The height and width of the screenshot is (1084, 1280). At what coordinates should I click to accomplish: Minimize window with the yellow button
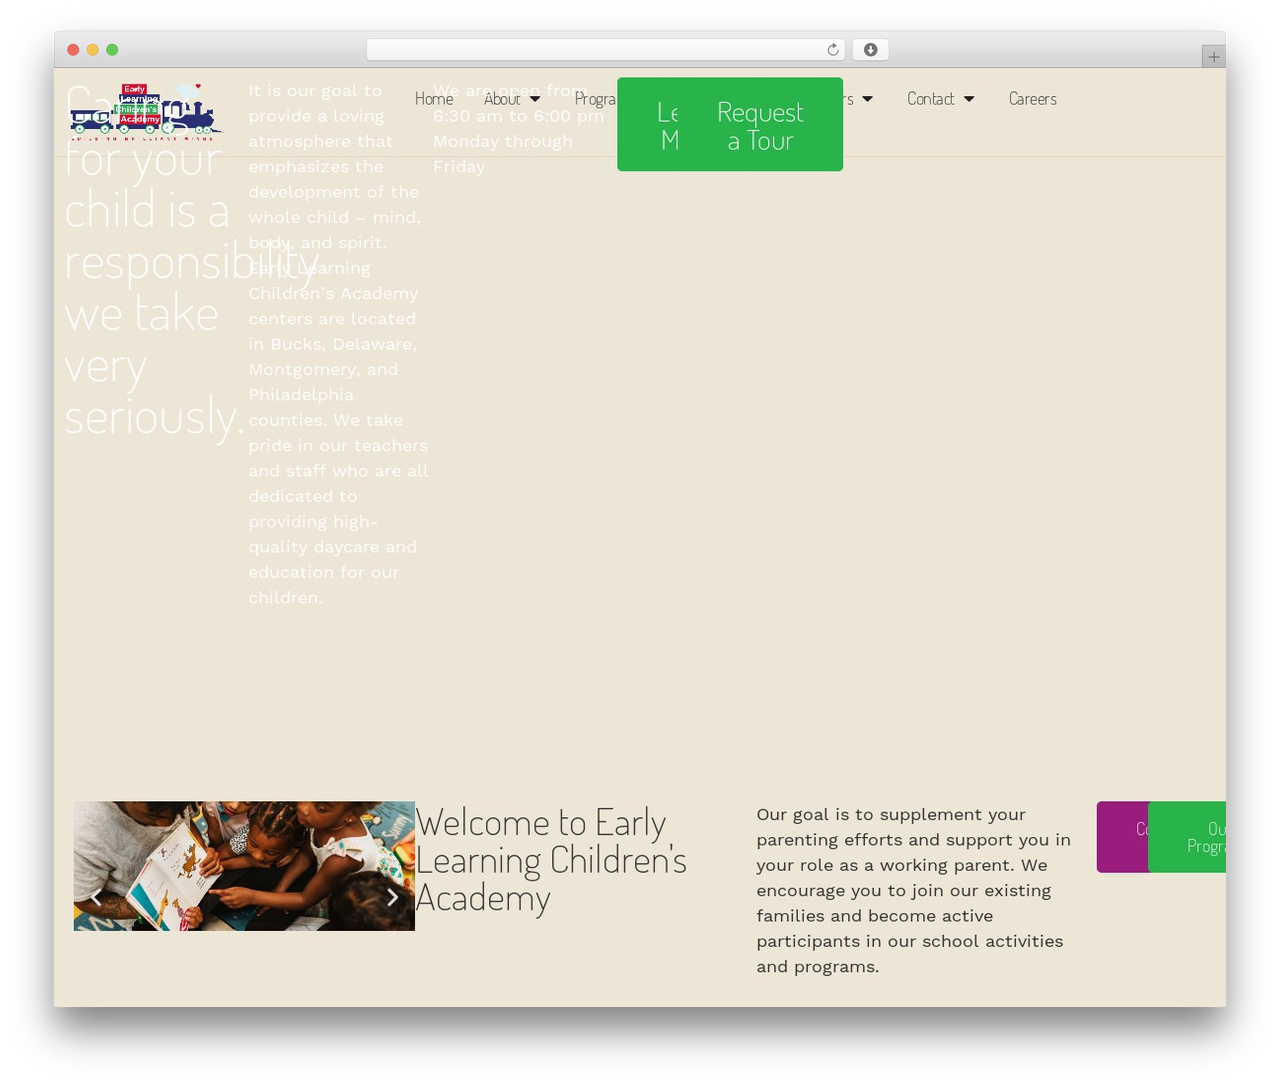tap(93, 50)
